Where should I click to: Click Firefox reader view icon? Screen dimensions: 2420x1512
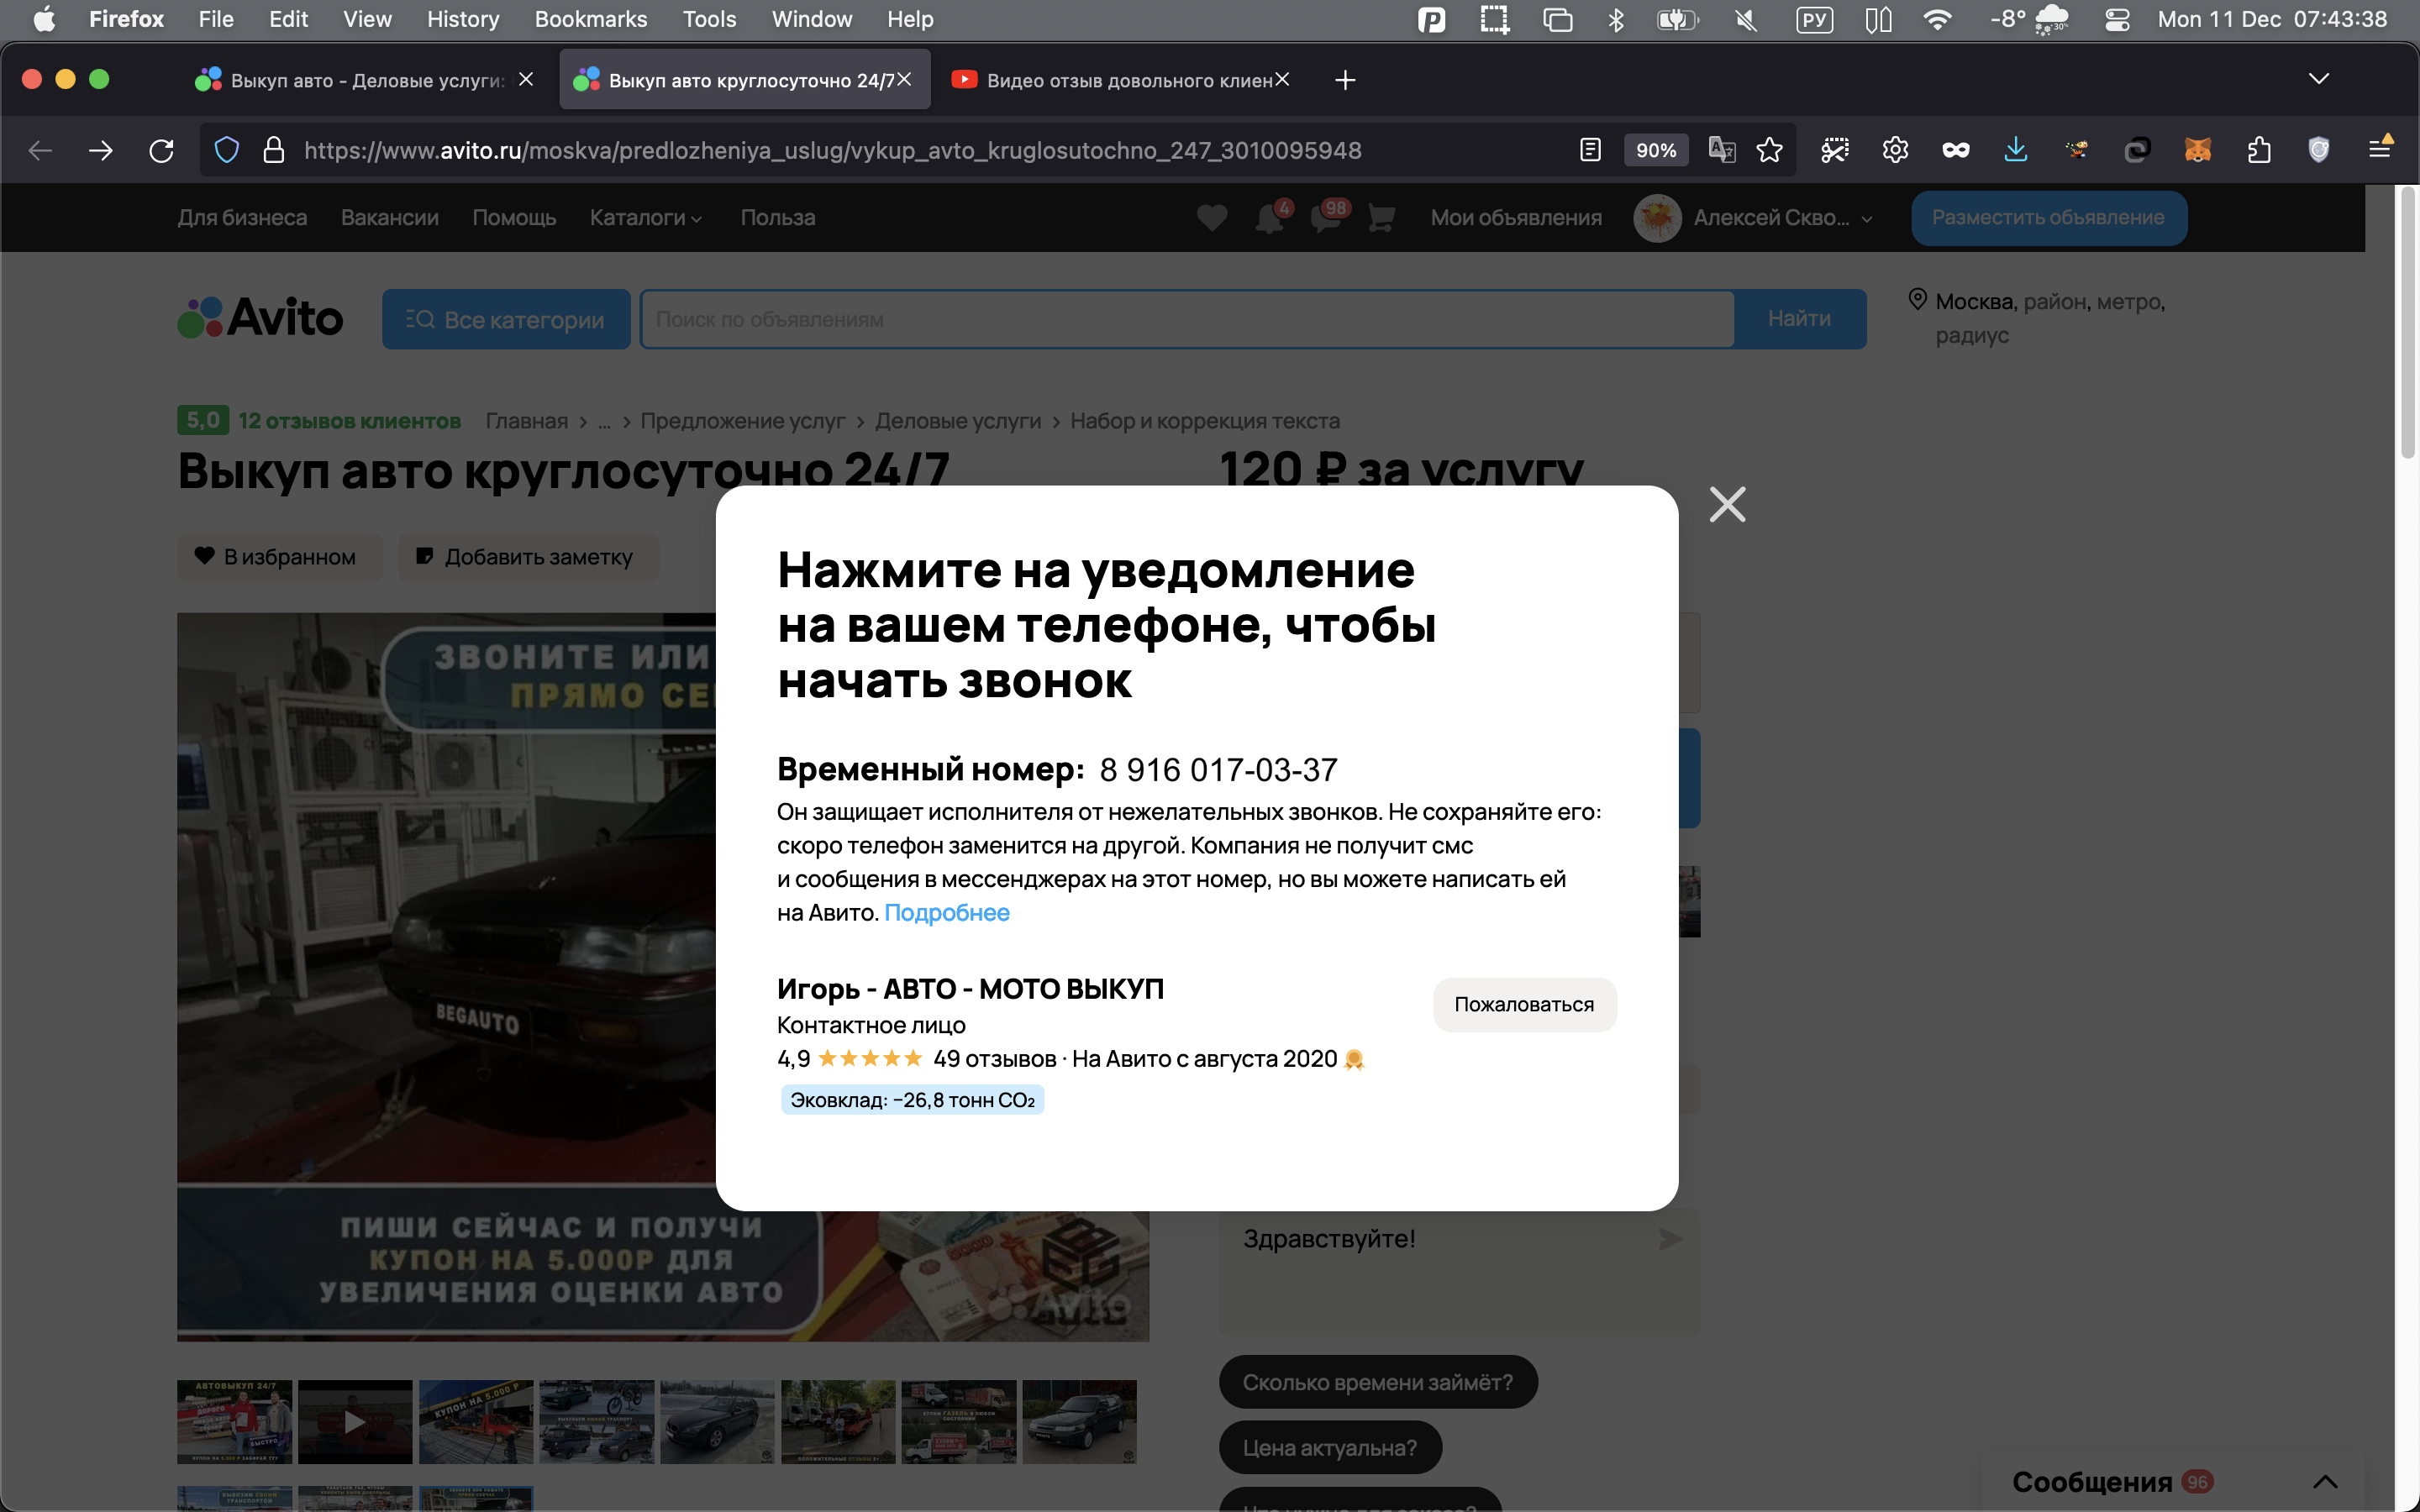1590,150
